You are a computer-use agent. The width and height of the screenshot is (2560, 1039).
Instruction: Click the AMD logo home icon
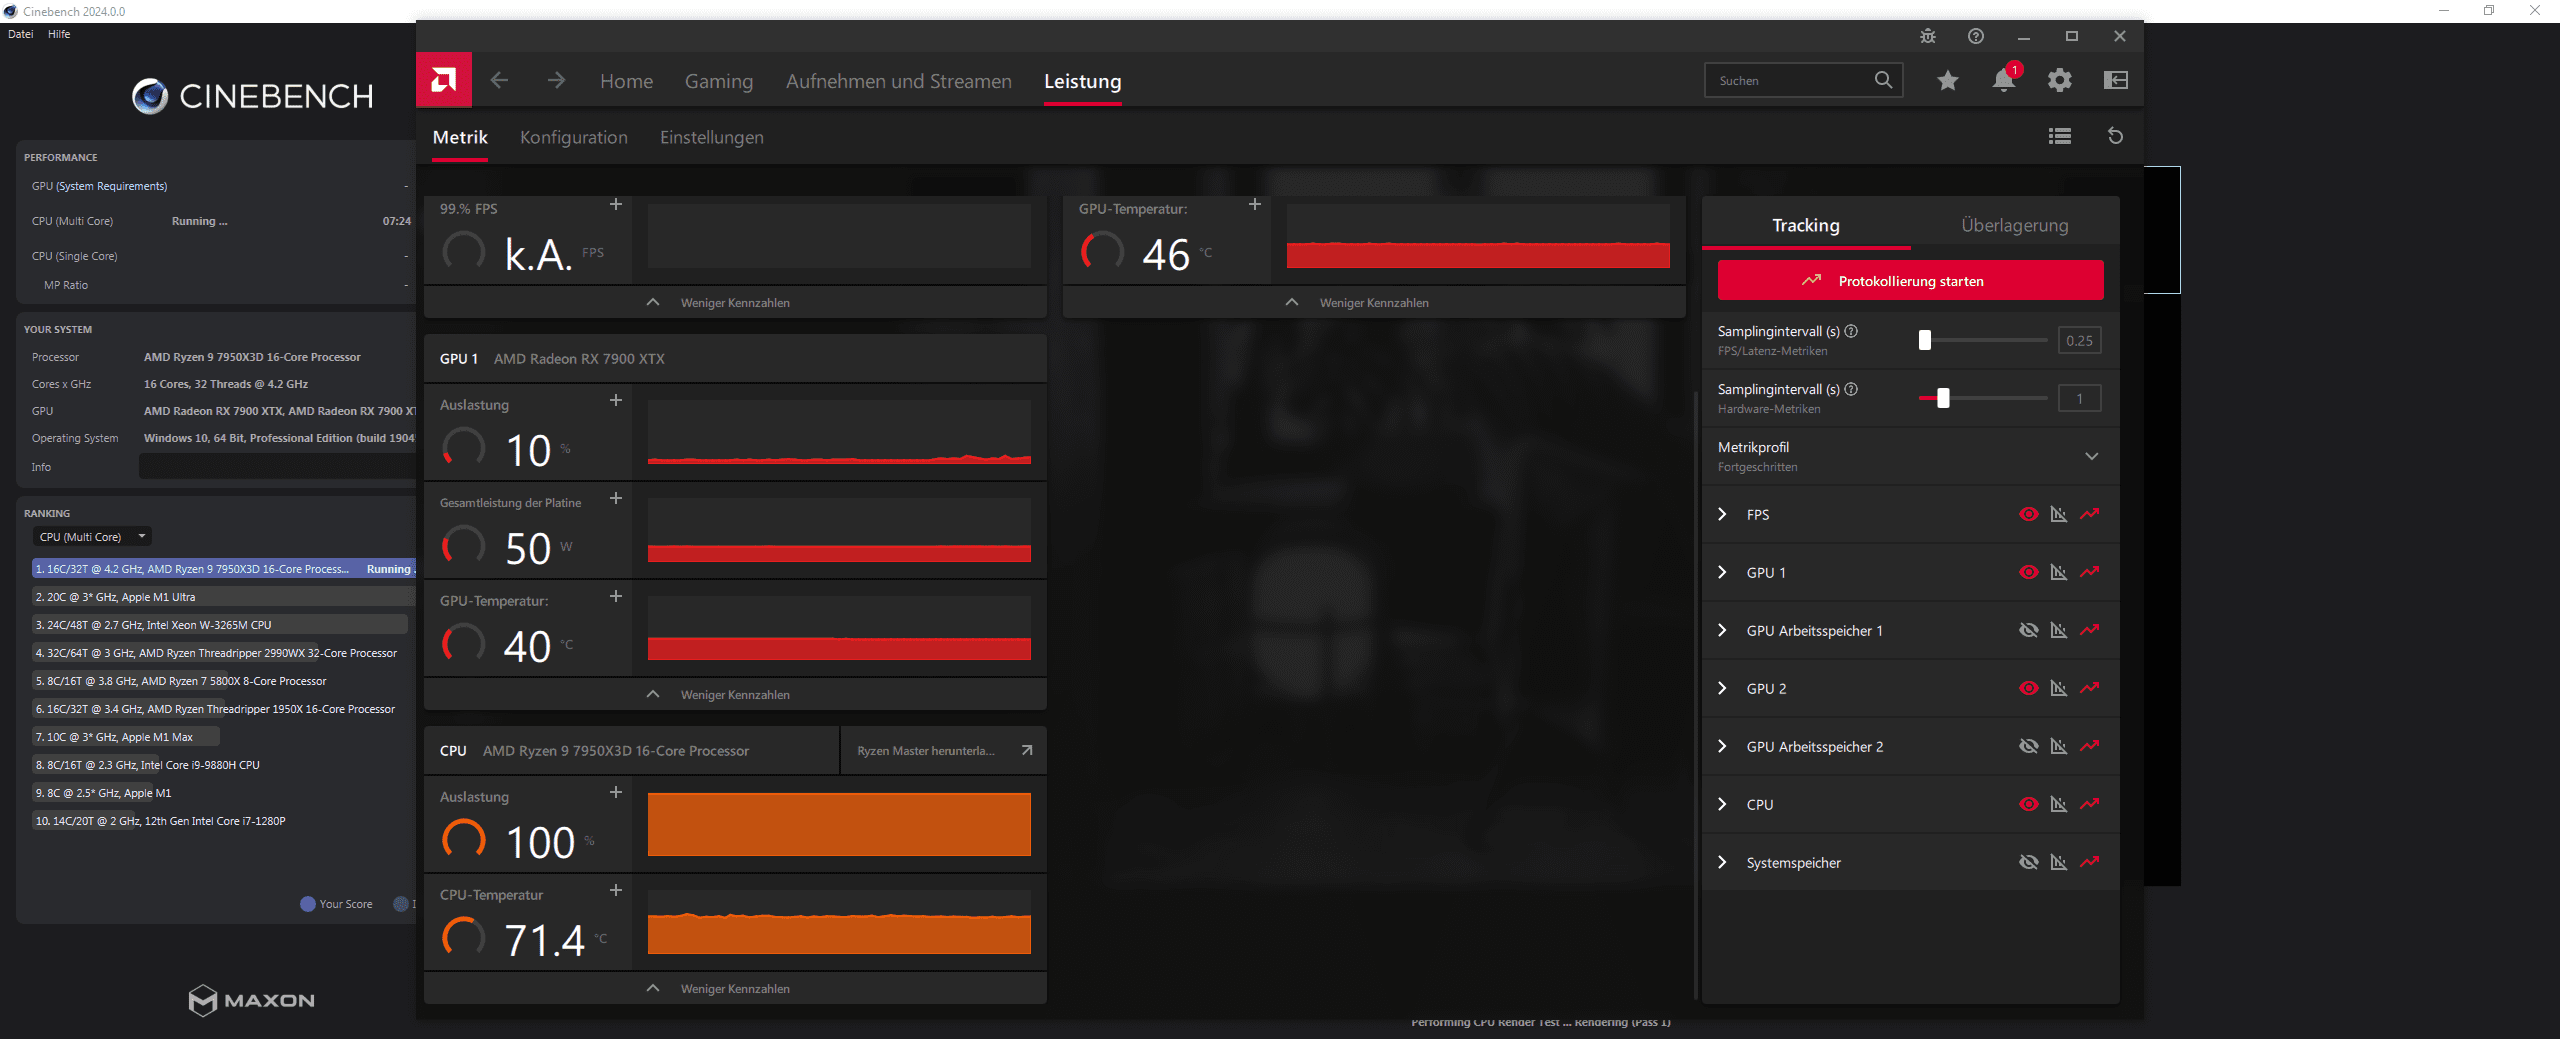tap(444, 80)
